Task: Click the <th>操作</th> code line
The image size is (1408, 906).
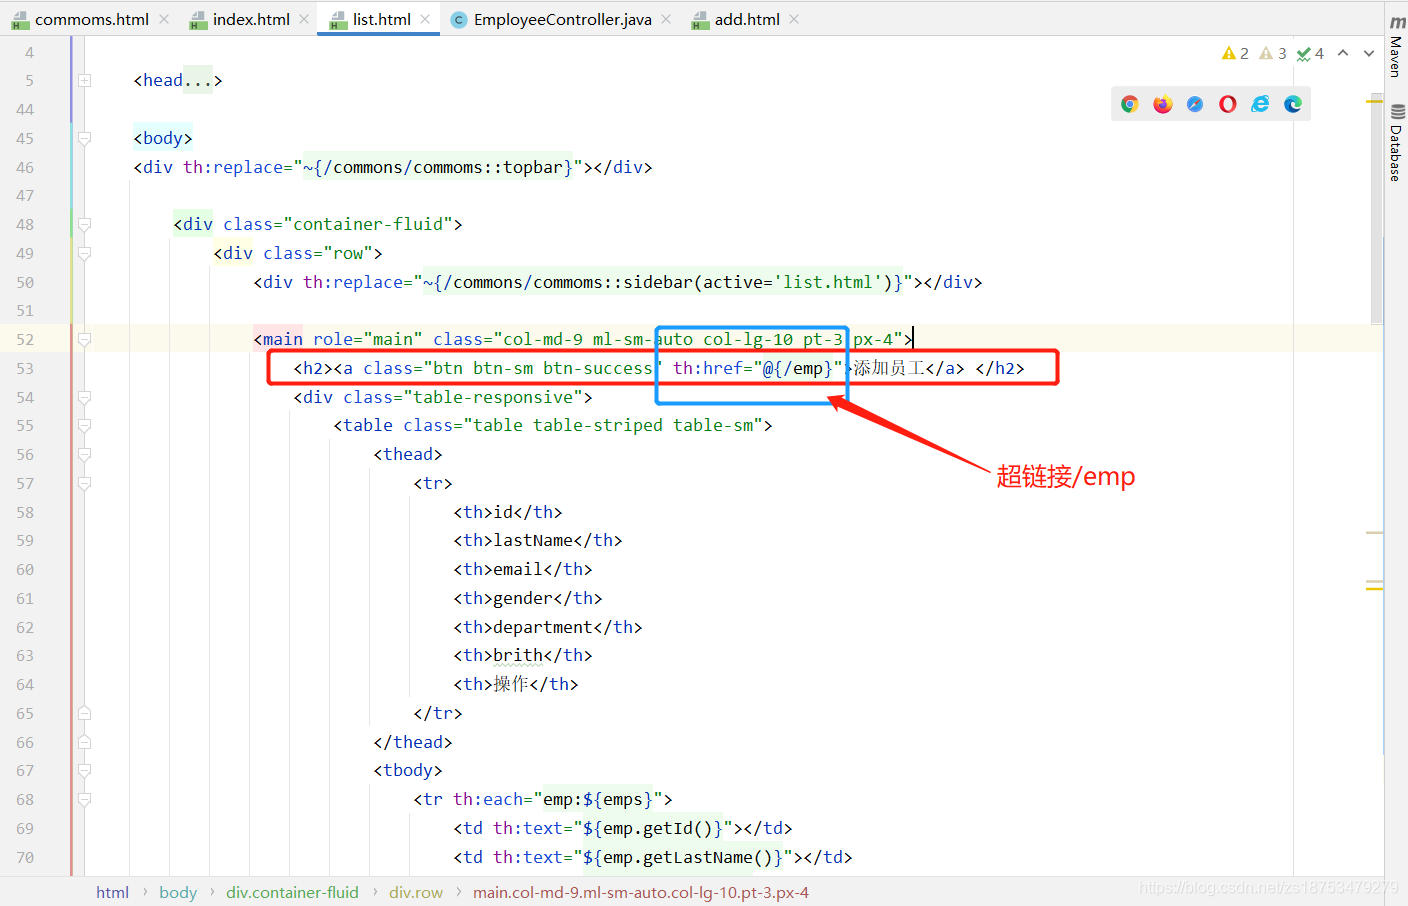Action: coord(516,684)
